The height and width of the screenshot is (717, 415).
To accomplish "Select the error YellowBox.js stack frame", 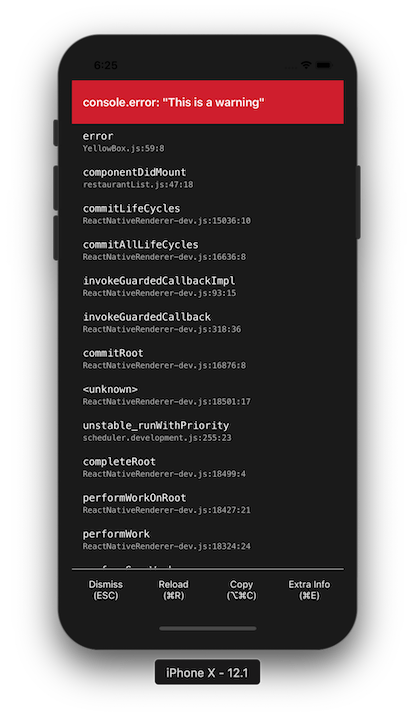I will 208,142.
